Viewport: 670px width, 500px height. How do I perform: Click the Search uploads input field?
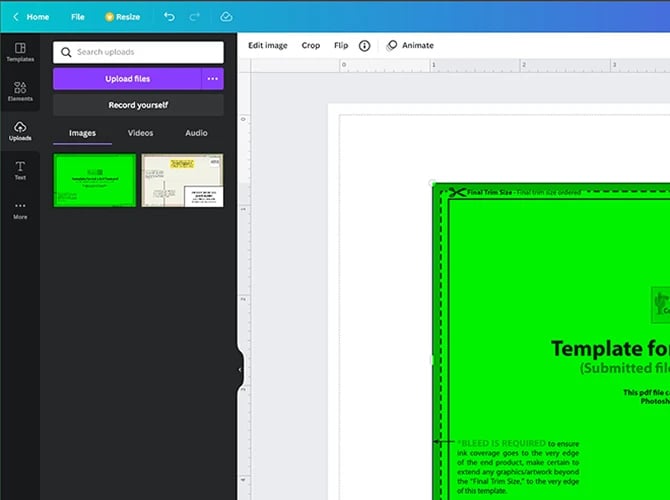[x=138, y=52]
